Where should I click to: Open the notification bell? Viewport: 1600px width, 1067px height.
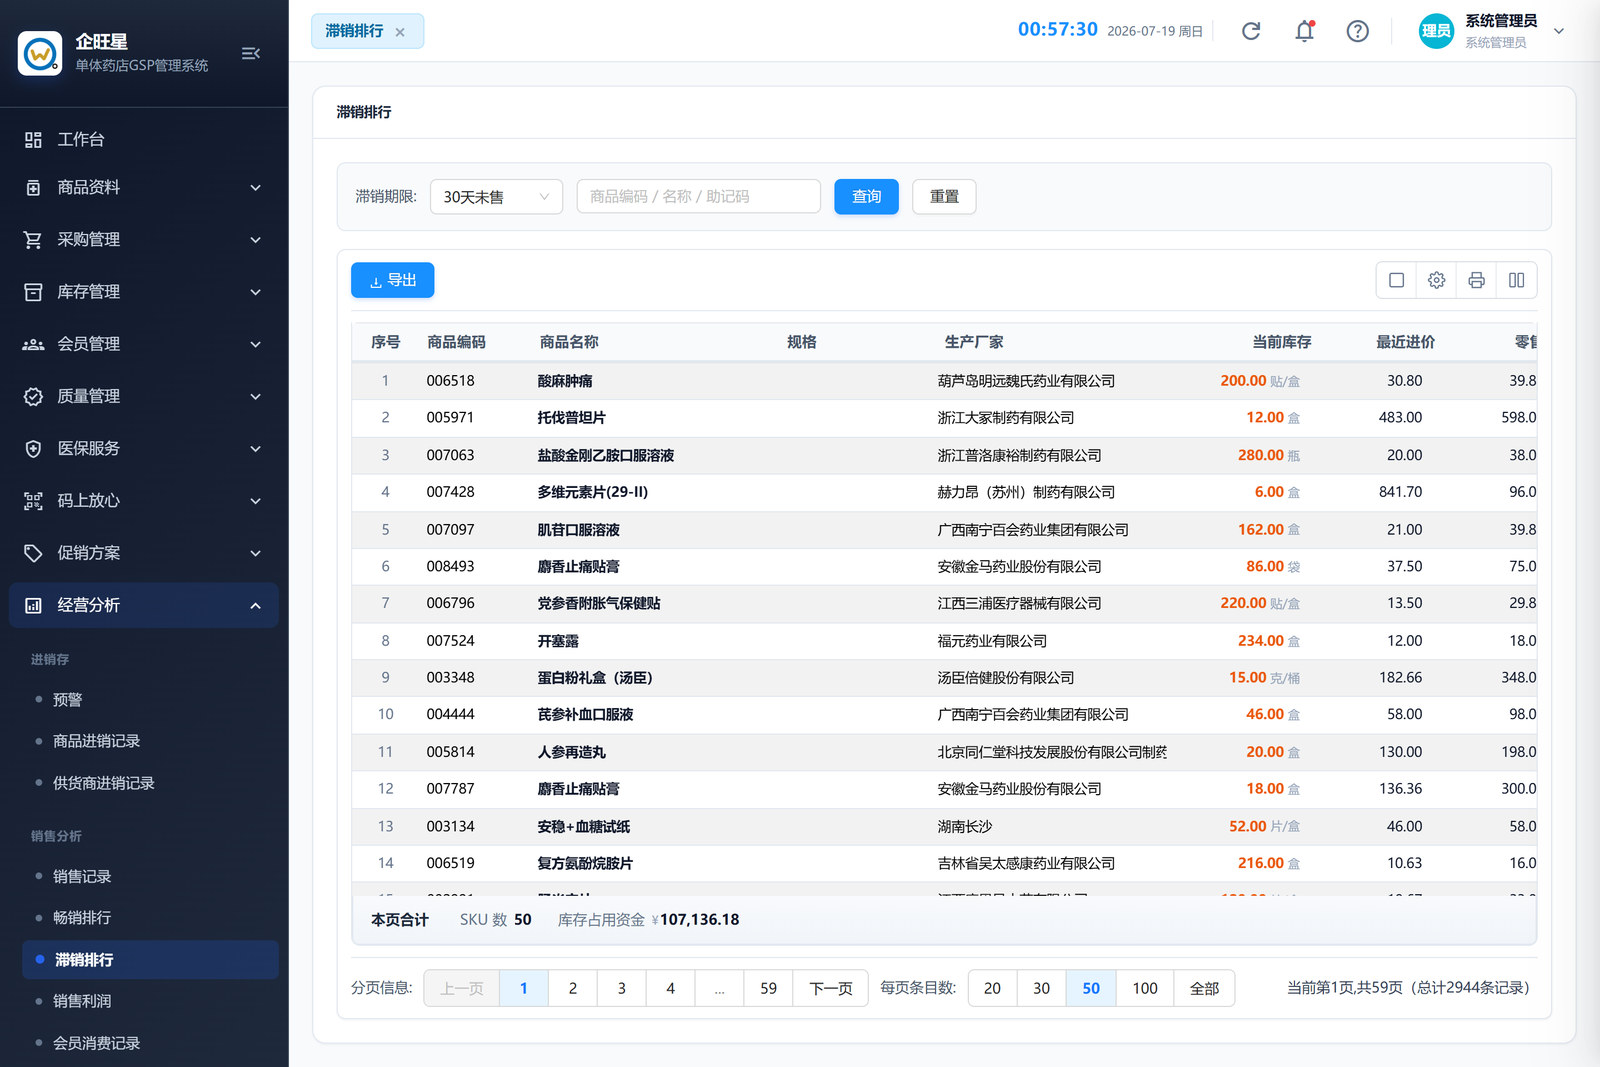(x=1304, y=31)
